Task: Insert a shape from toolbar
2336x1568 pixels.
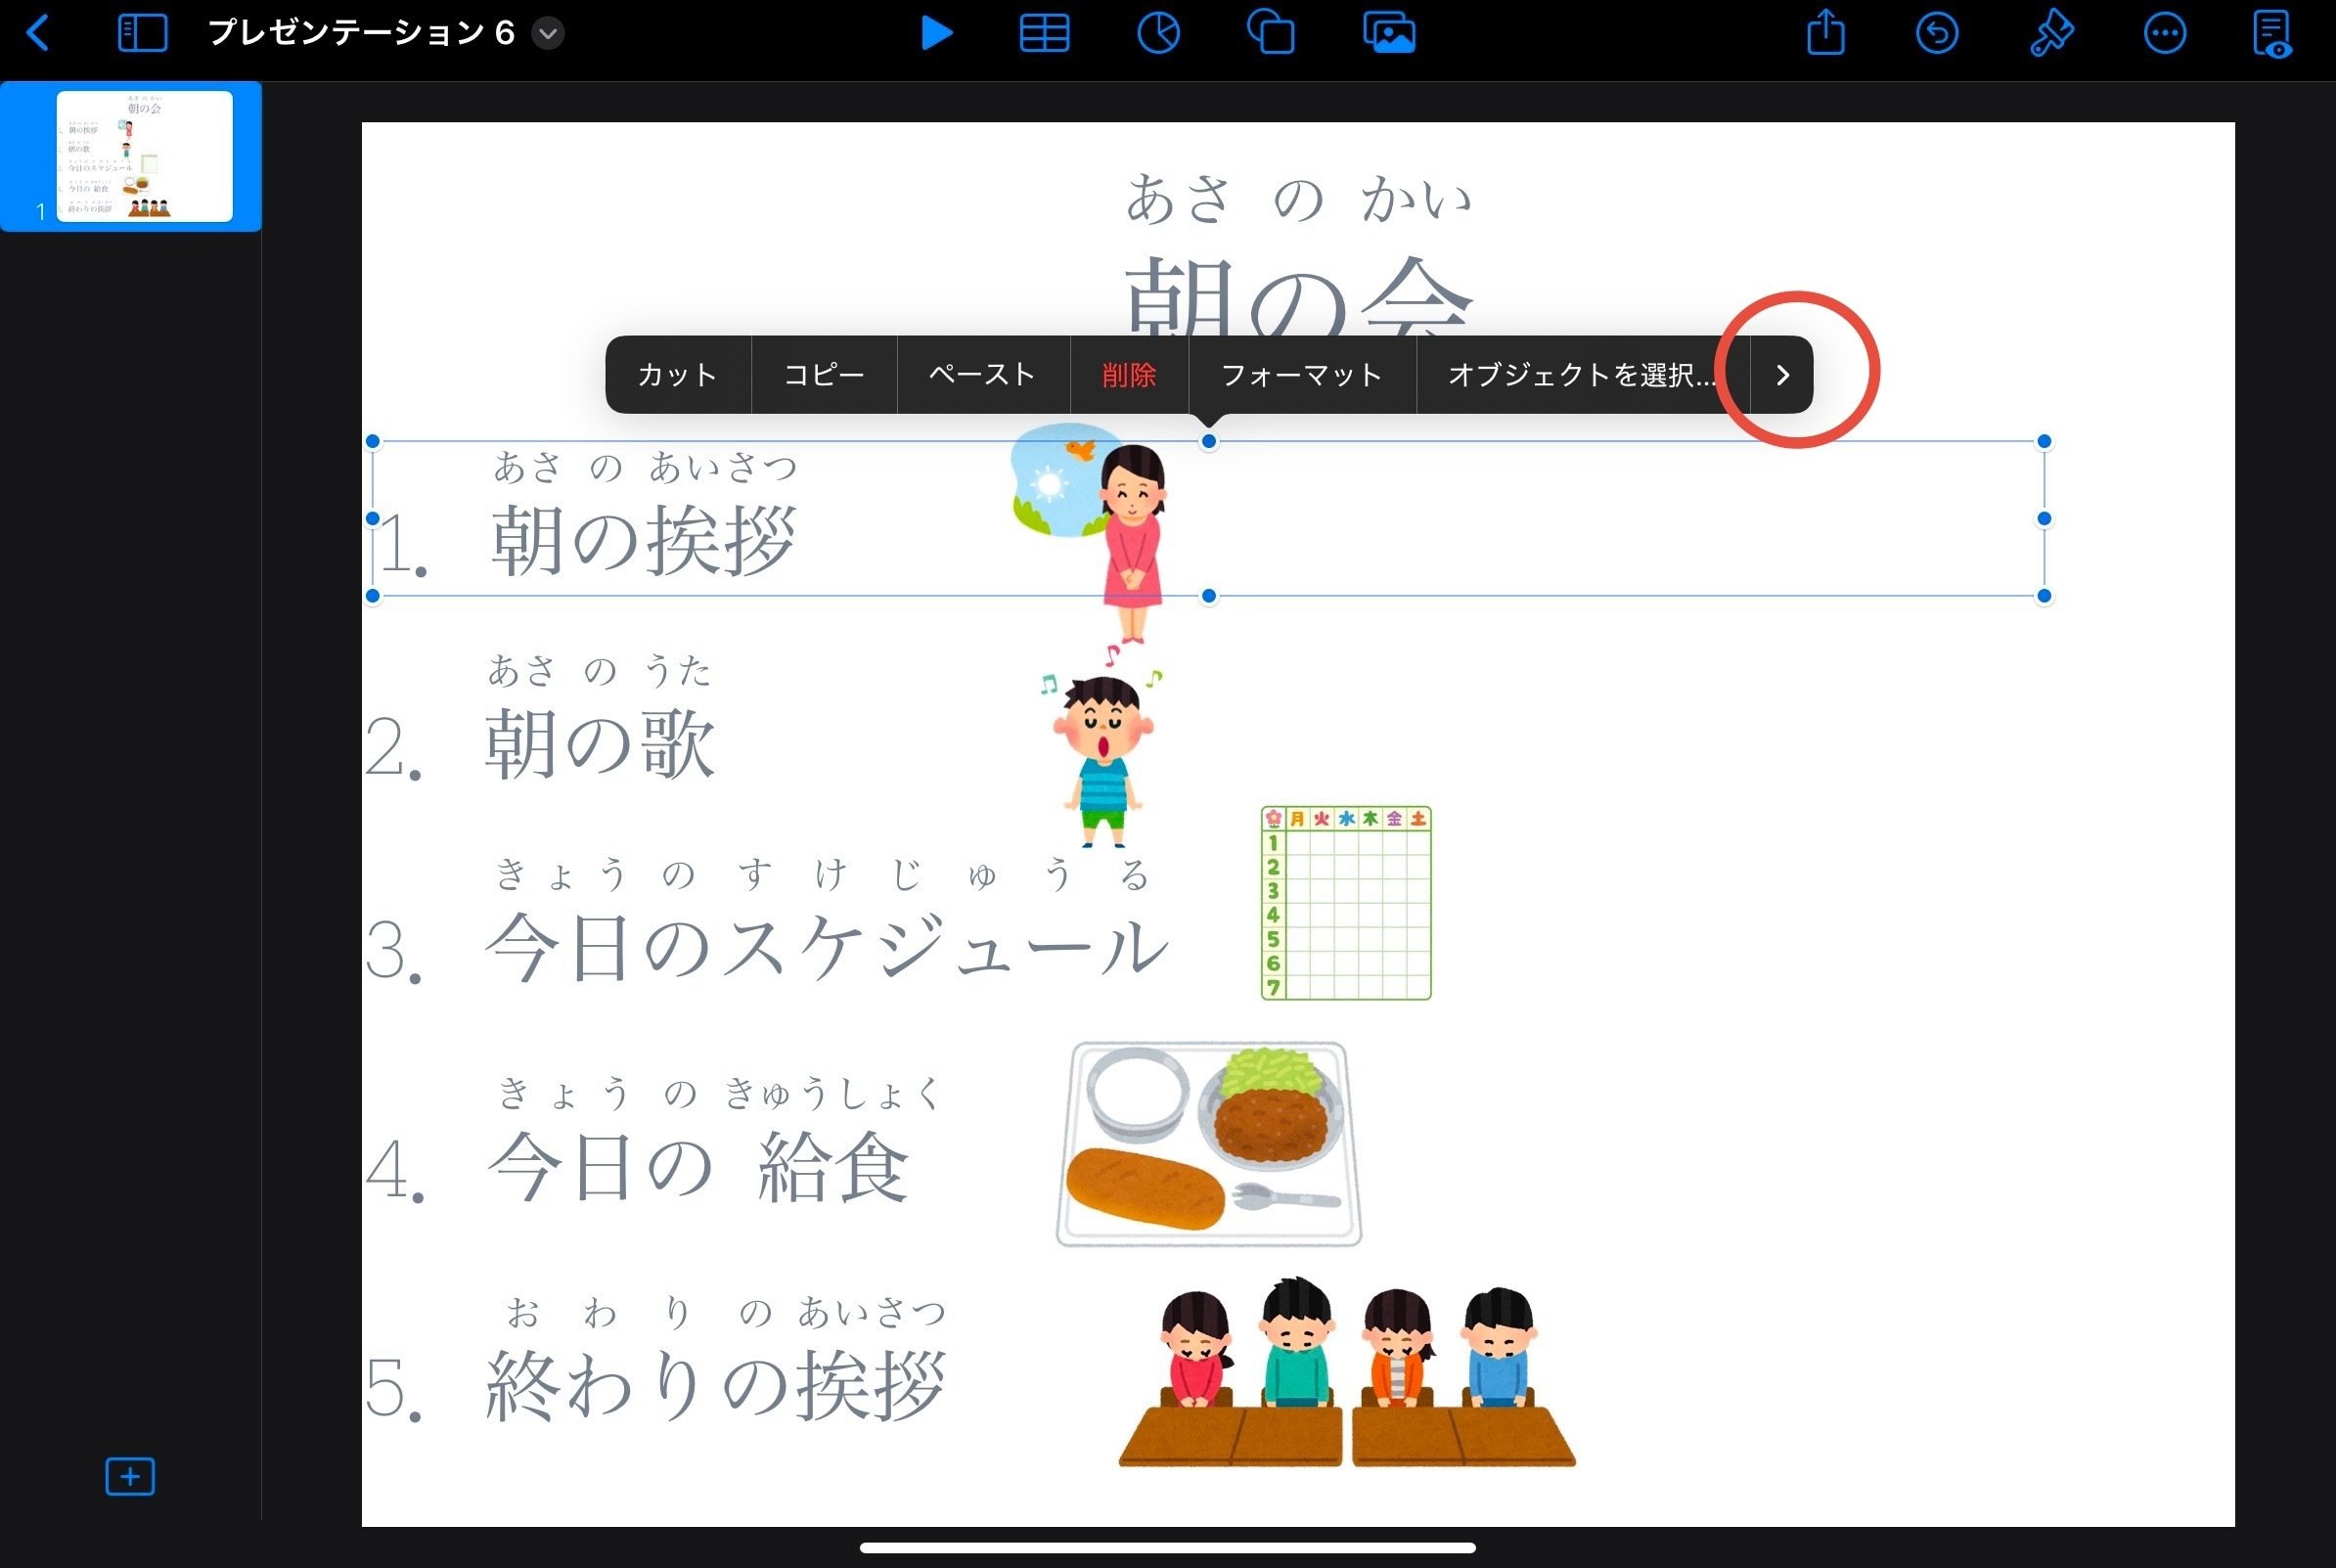Action: (1271, 33)
